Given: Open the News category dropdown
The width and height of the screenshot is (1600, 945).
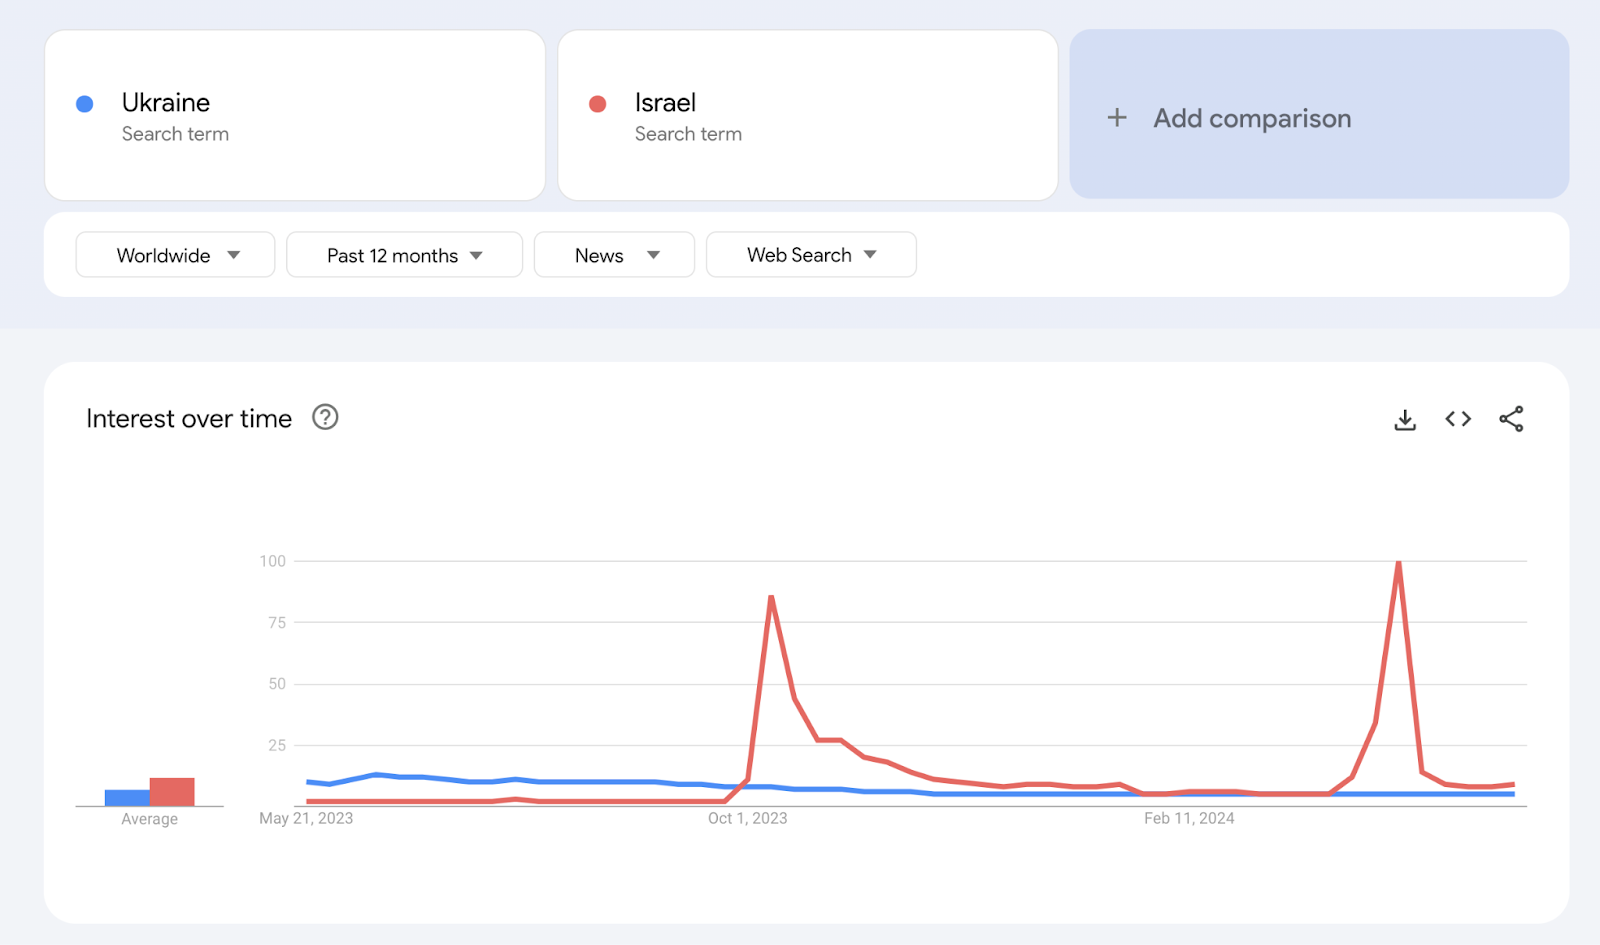Looking at the screenshot, I should tap(614, 255).
